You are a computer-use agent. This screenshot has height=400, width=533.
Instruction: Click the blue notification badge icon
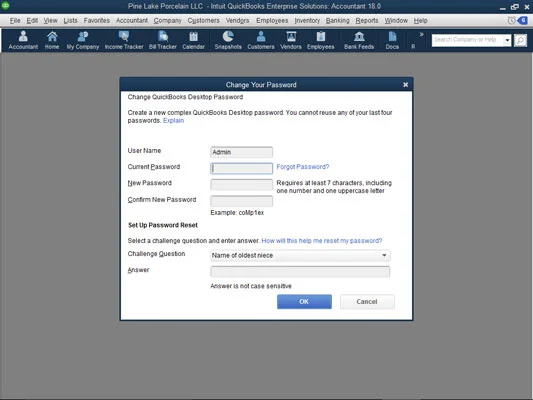(x=522, y=21)
